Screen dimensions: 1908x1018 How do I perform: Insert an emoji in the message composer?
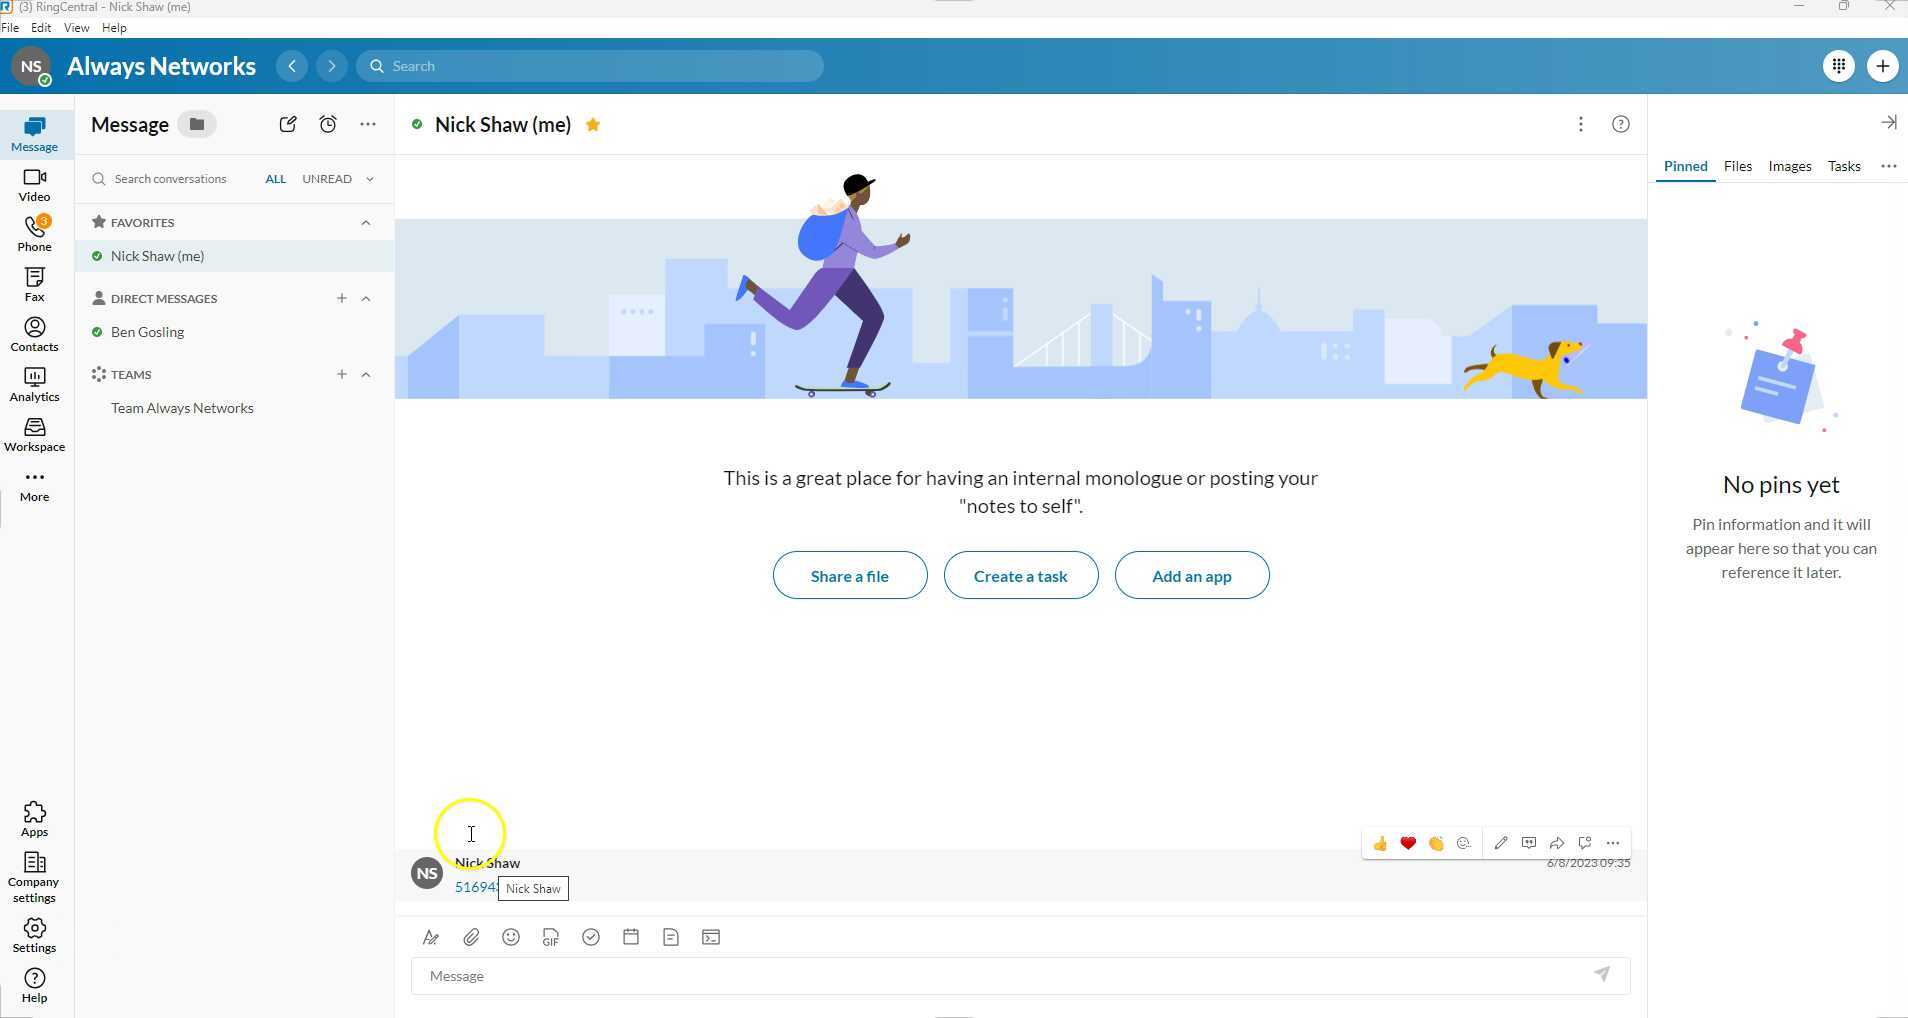(x=511, y=937)
